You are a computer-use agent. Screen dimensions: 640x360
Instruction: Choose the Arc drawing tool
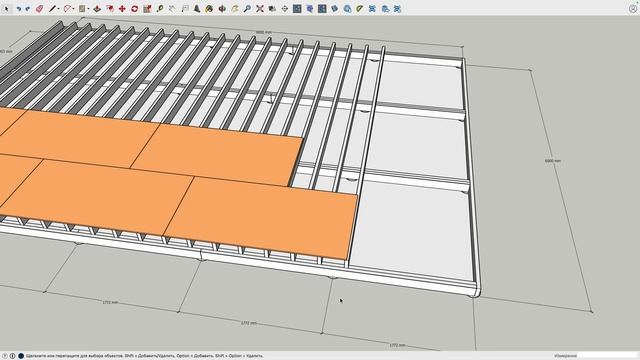click(x=67, y=9)
